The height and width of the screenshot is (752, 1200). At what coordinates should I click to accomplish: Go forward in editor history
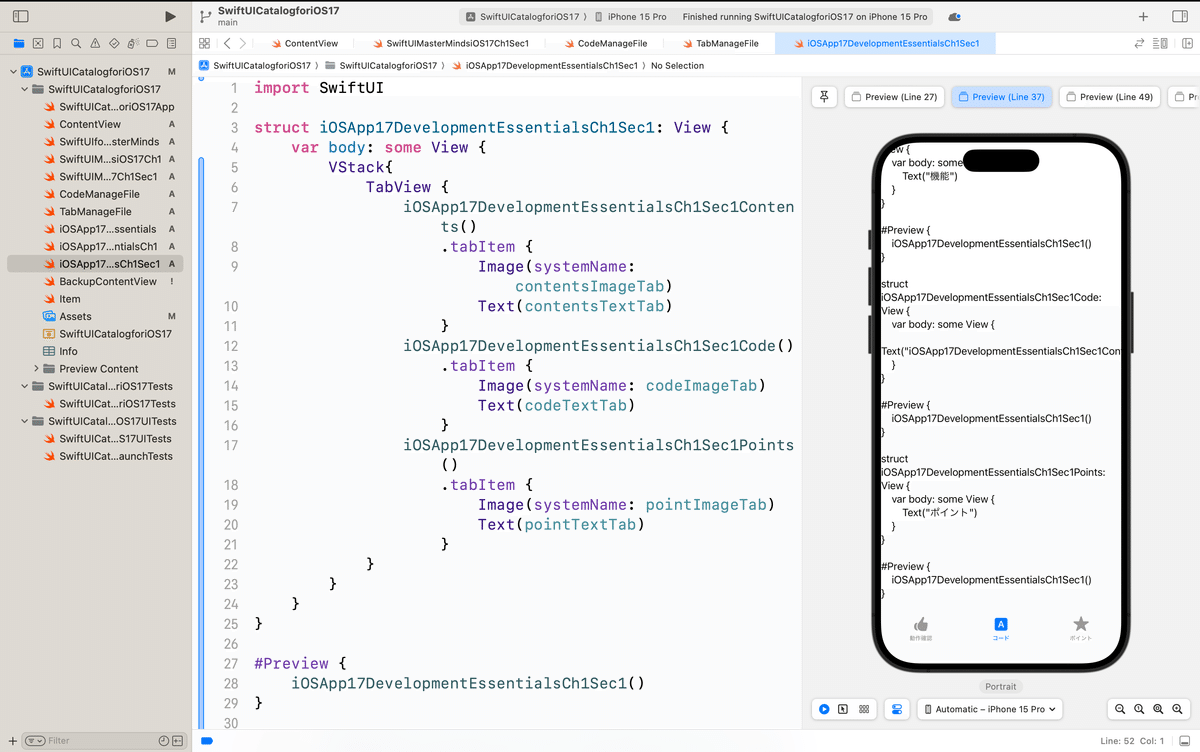pyautogui.click(x=243, y=44)
